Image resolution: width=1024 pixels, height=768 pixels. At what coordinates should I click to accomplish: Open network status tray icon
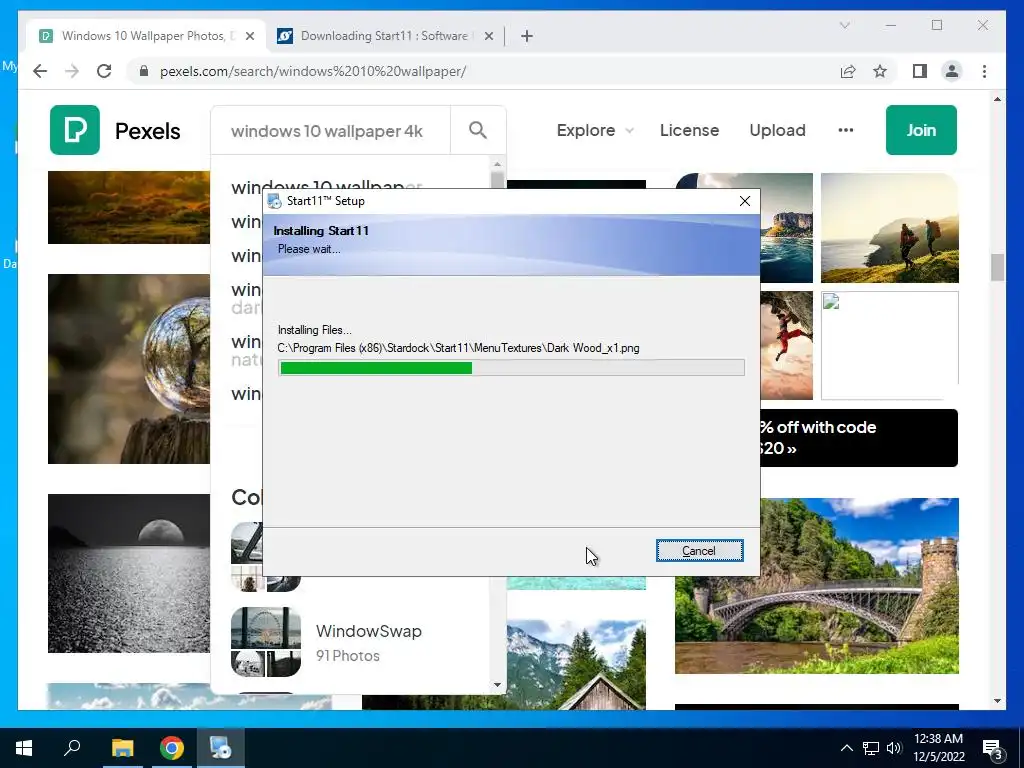tap(871, 748)
